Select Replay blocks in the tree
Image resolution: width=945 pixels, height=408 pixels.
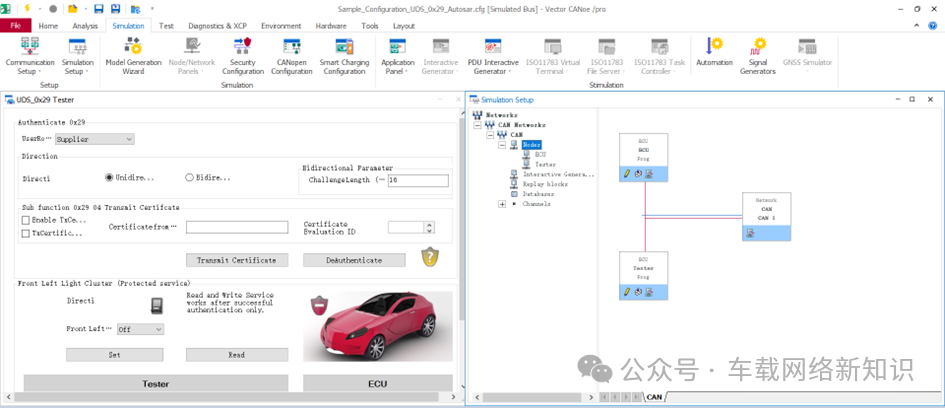[546, 184]
